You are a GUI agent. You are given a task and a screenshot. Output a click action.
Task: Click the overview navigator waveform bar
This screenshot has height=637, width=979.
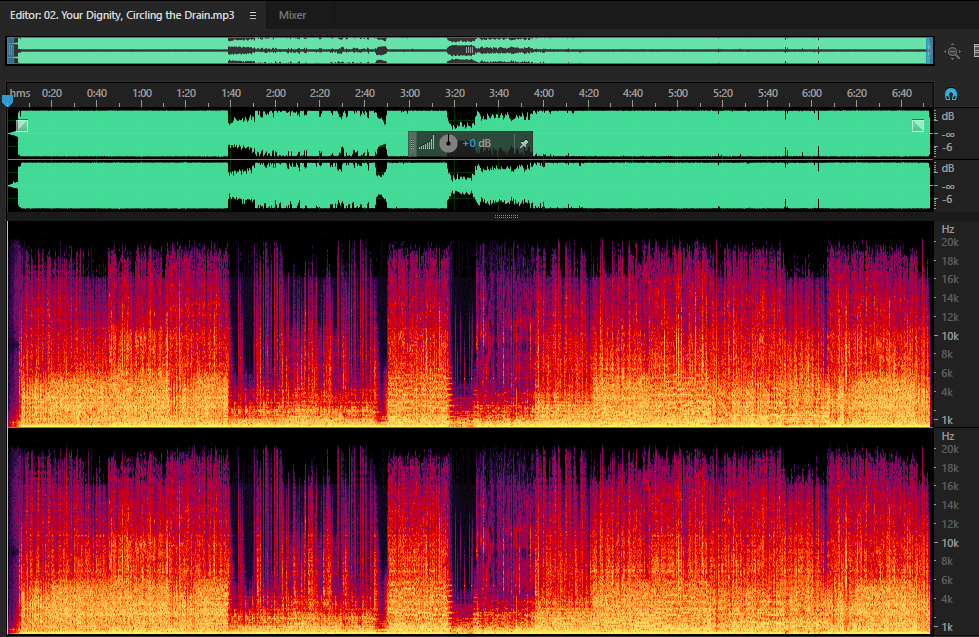pos(470,51)
